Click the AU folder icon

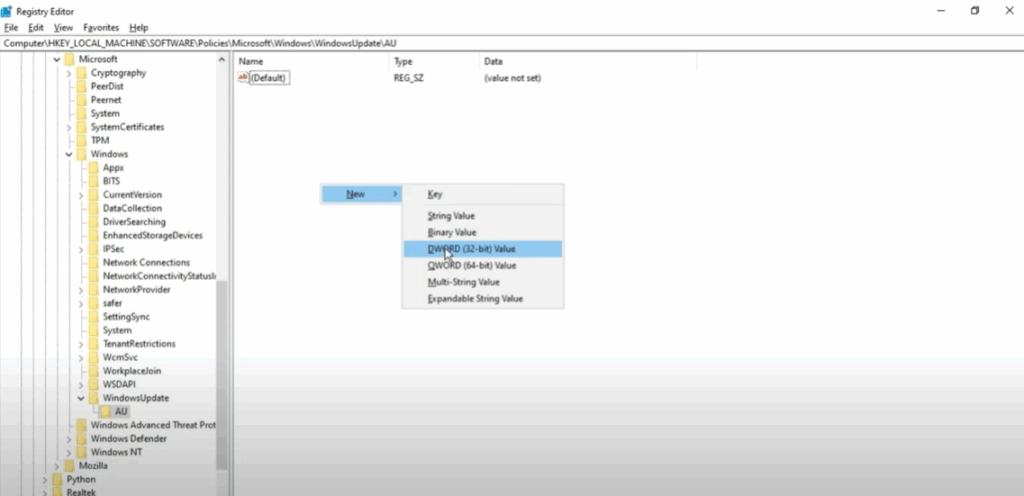pos(106,411)
